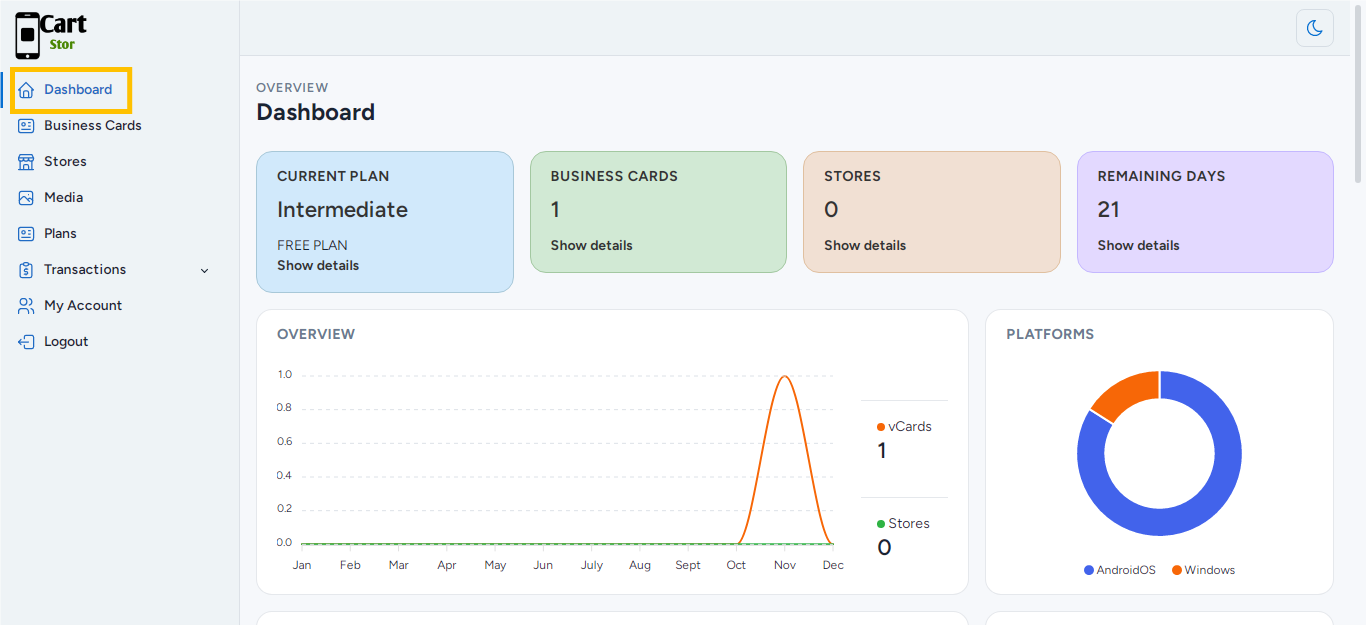Click the AndroidOS blue legend swatch
1366x625 pixels.
pyautogui.click(x=1089, y=570)
